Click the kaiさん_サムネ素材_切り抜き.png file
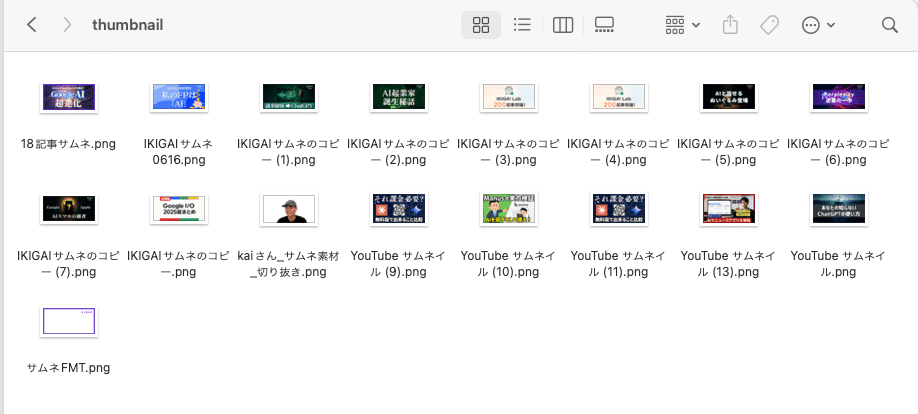 click(289, 208)
